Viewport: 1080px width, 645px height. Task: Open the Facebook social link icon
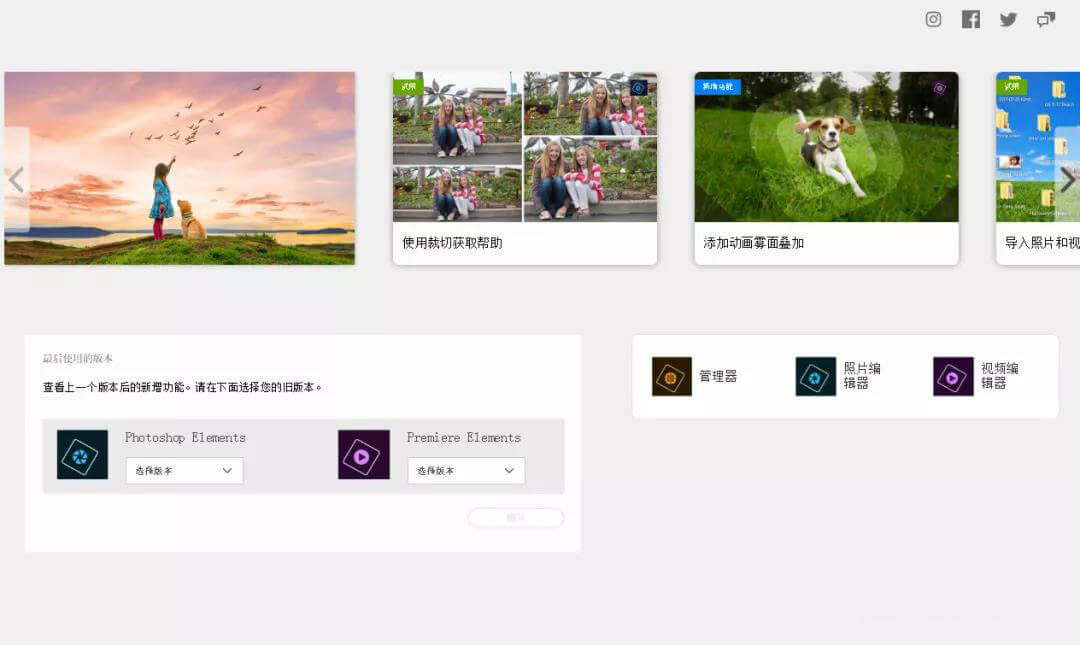click(x=970, y=19)
